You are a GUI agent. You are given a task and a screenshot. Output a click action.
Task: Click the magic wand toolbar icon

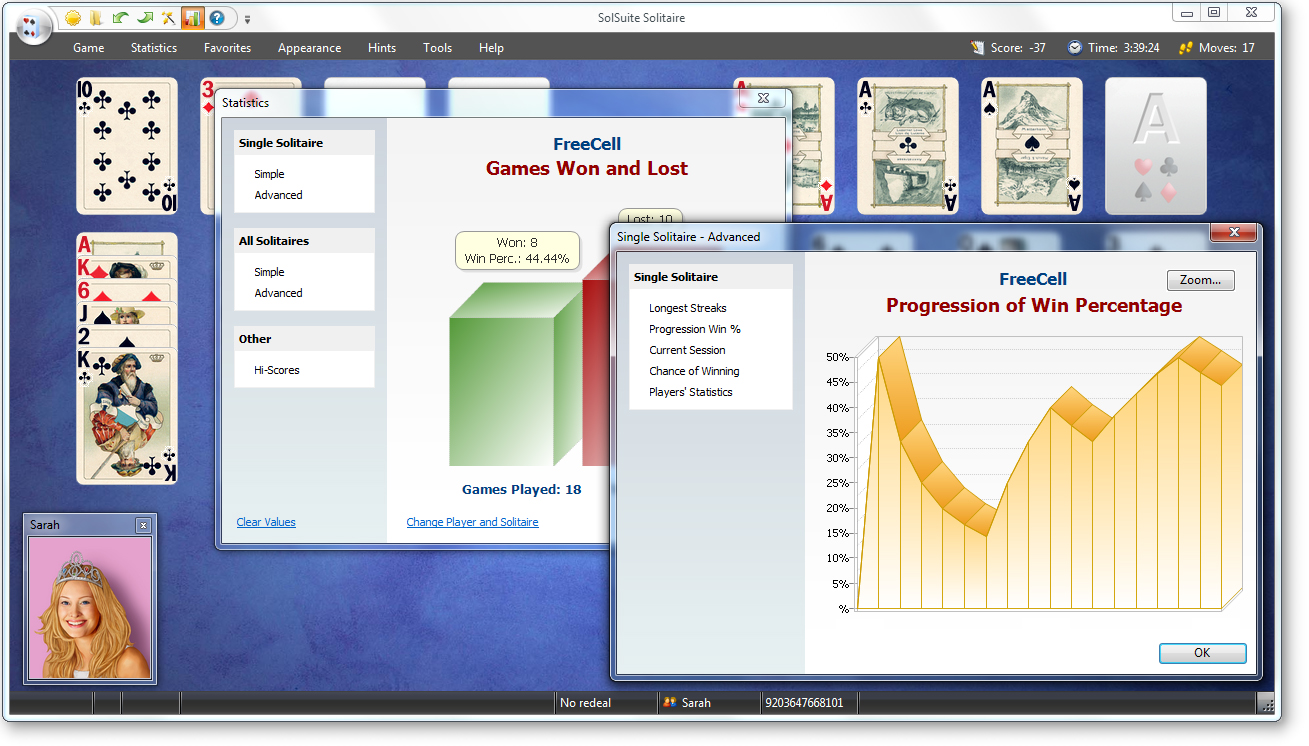coord(168,18)
